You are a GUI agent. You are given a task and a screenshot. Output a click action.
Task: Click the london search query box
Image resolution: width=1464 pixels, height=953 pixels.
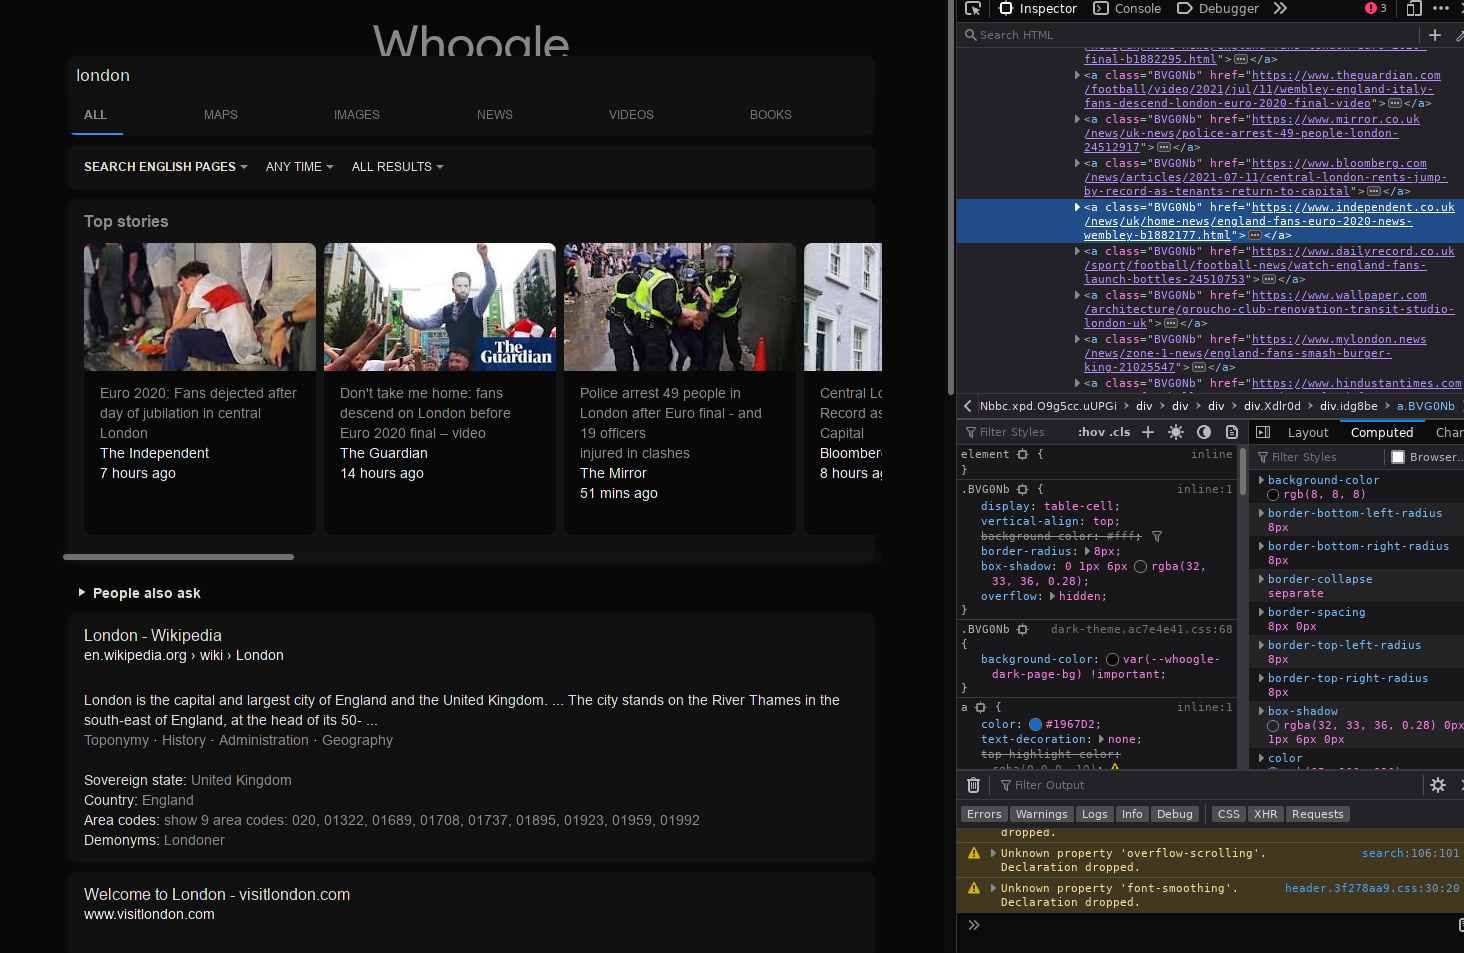coord(470,76)
